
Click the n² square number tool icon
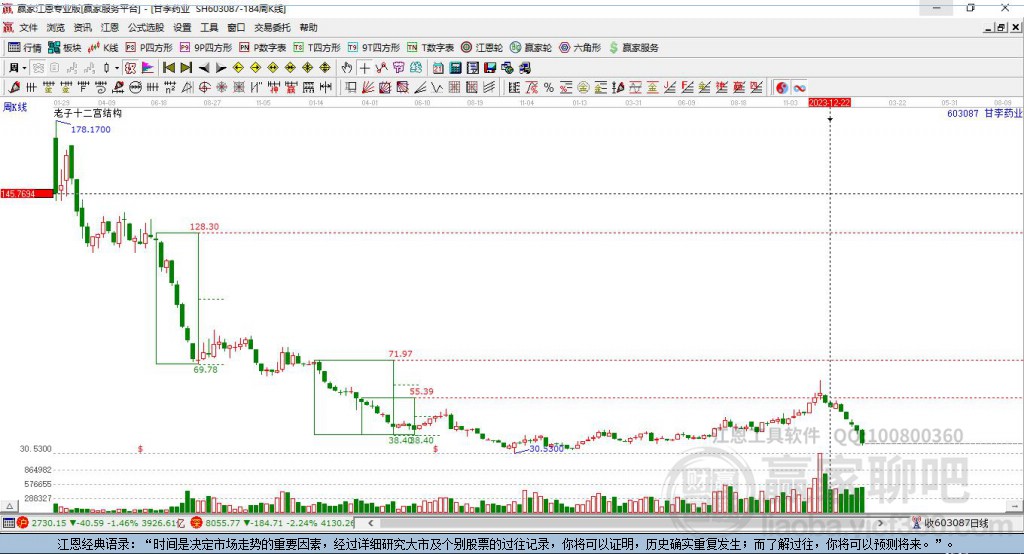click(170, 88)
